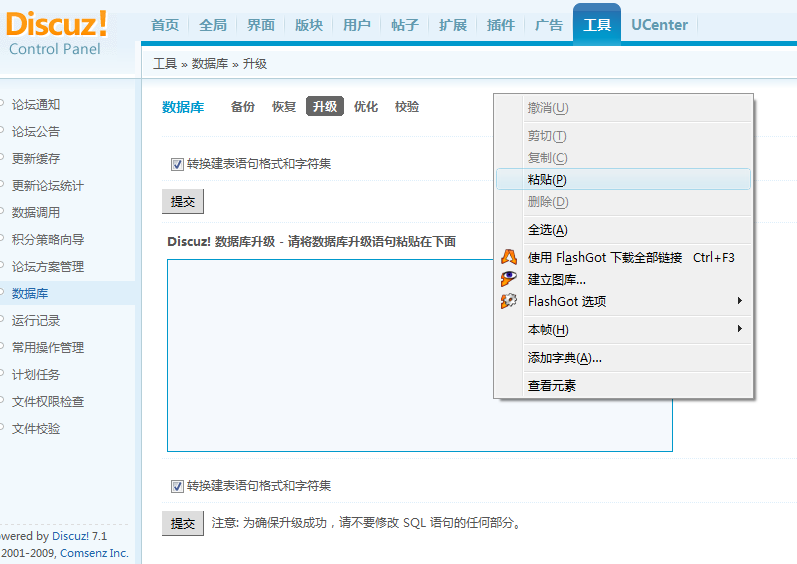
Task: Open the 版块 top navigation tab
Action: click(309, 25)
